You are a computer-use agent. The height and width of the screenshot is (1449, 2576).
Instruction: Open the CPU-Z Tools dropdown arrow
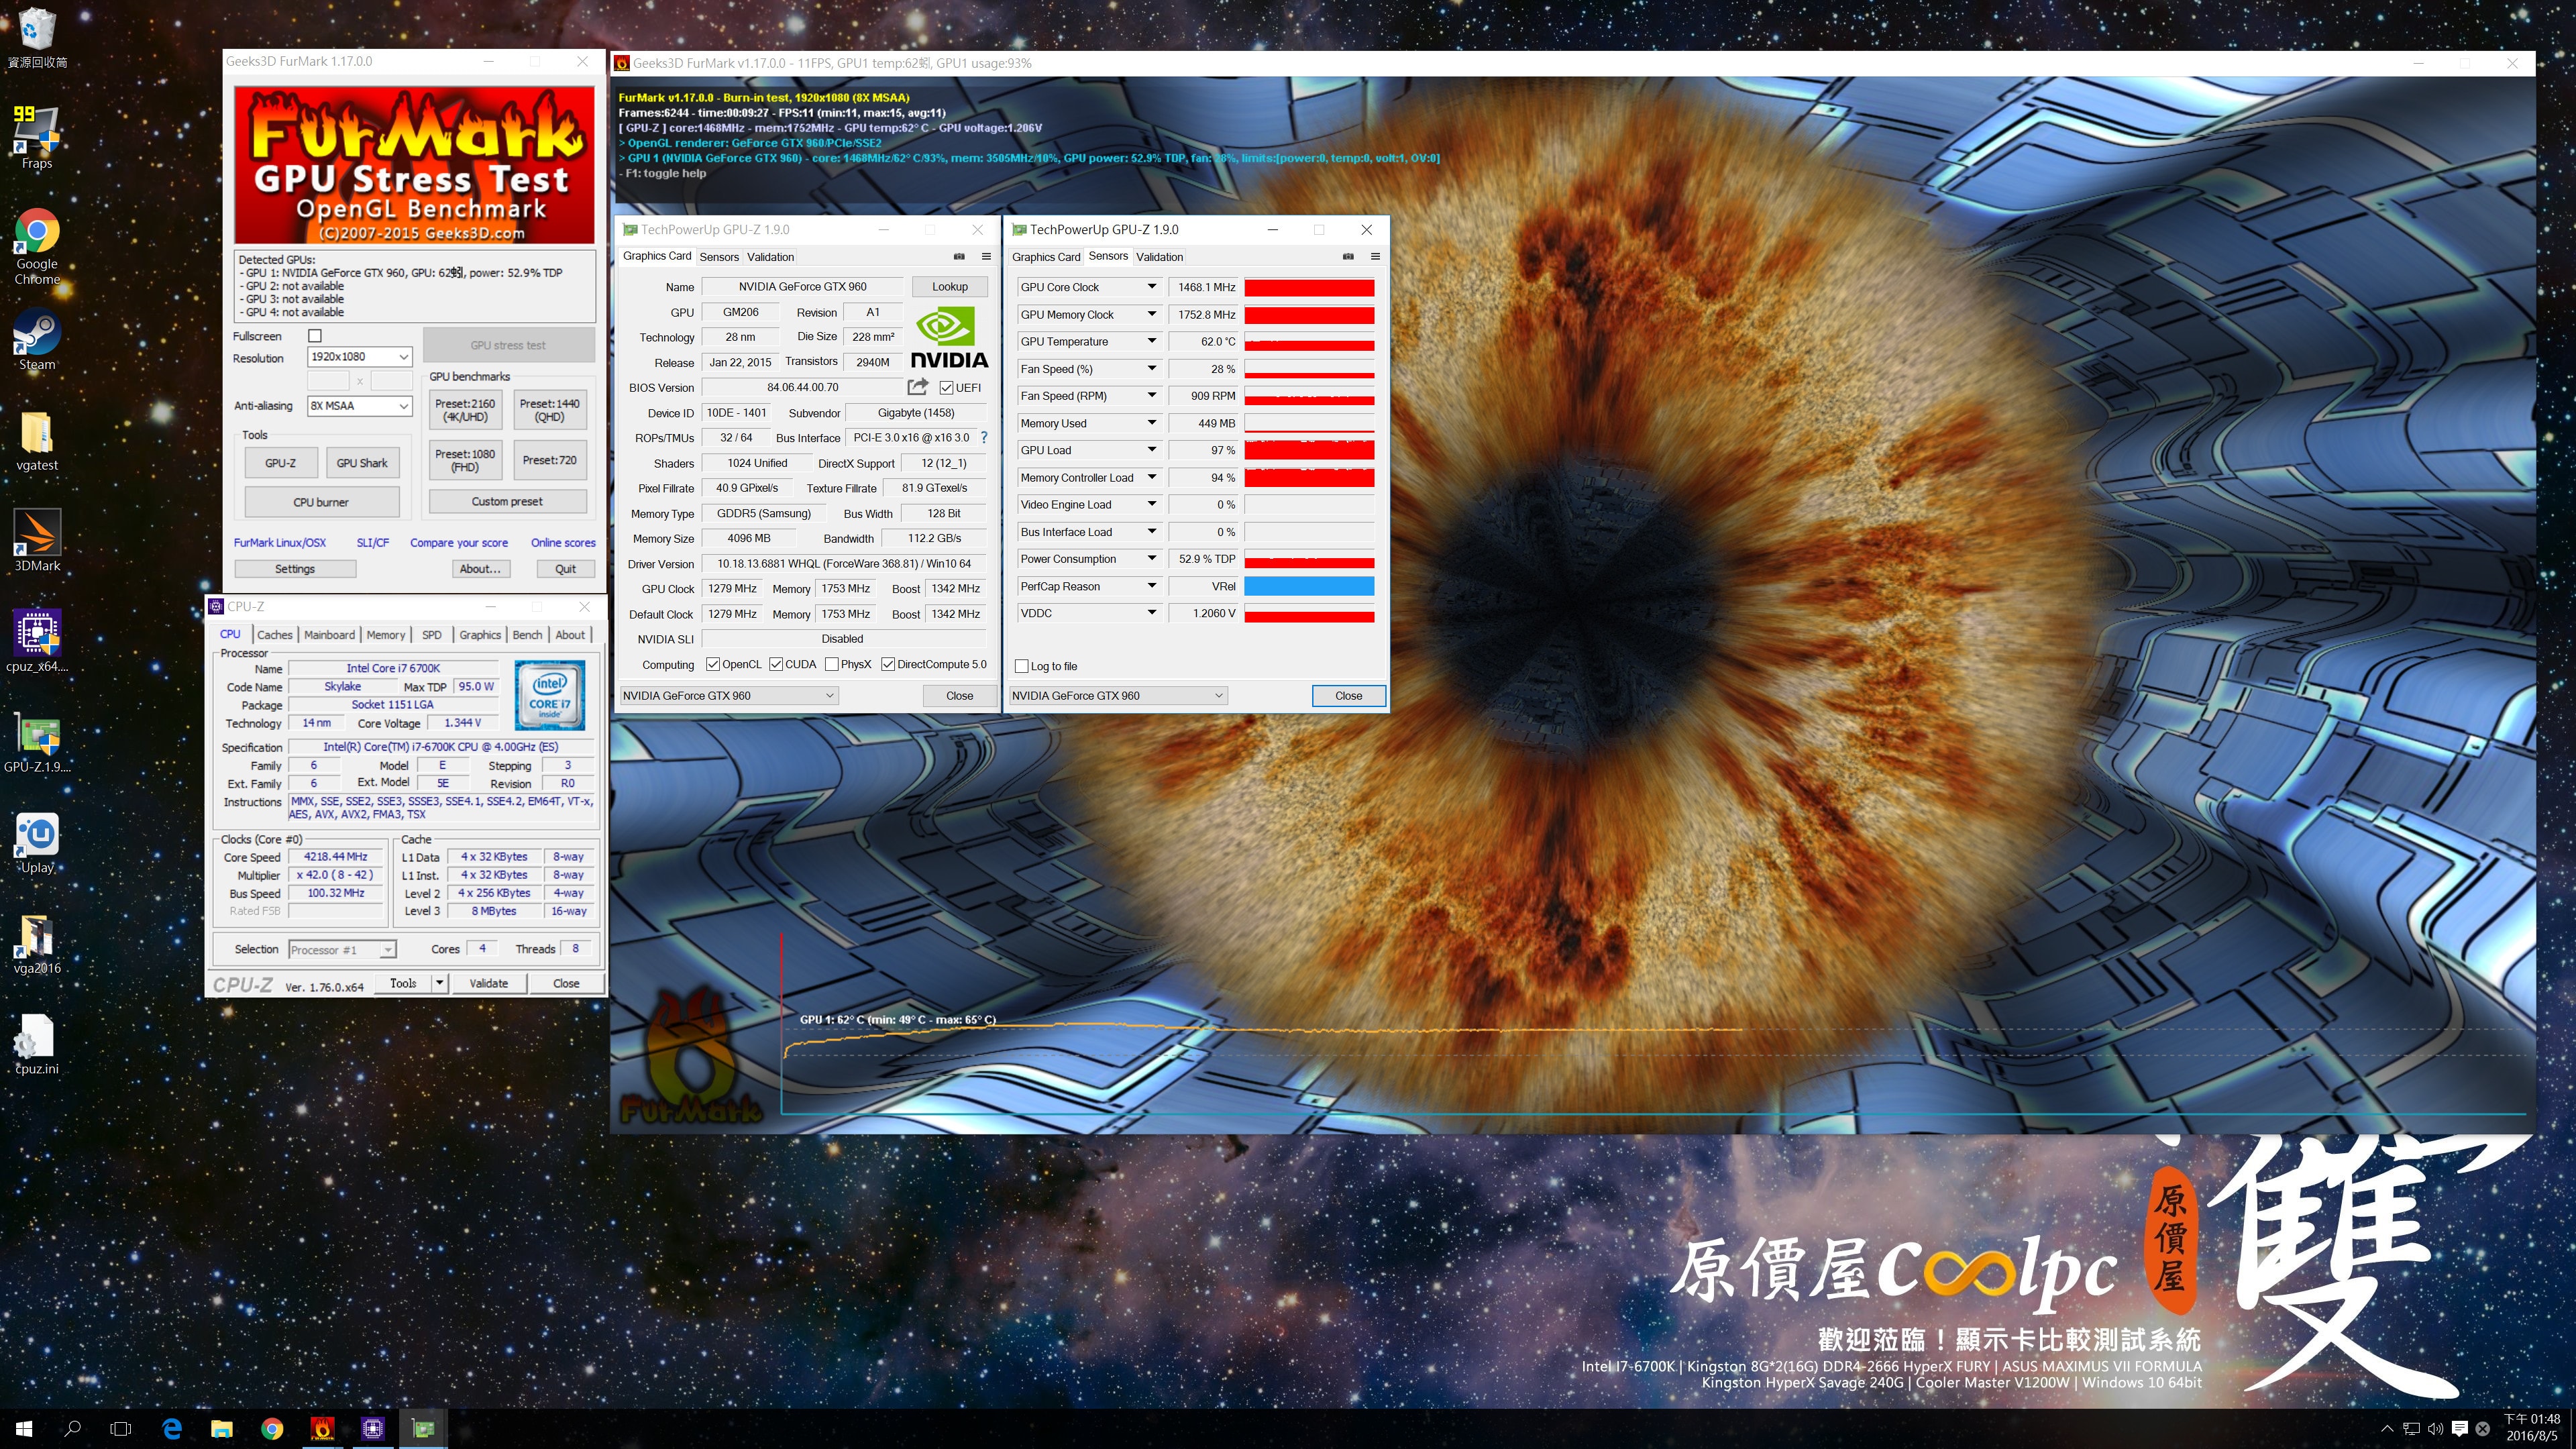(439, 983)
